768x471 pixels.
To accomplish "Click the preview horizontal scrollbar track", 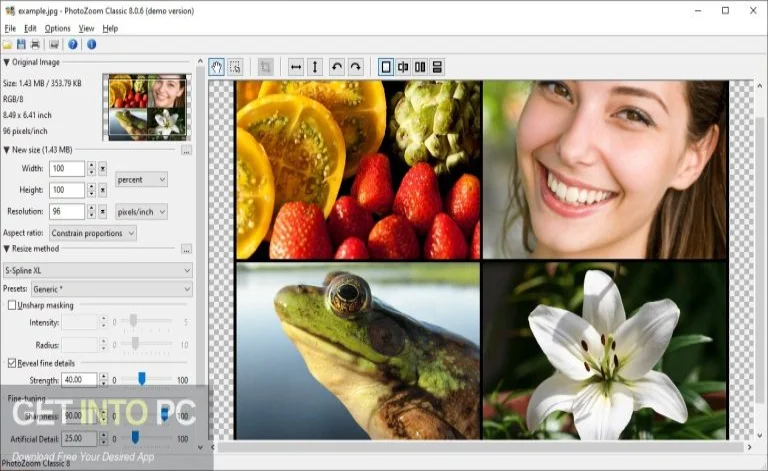I will pyautogui.click(x=480, y=447).
